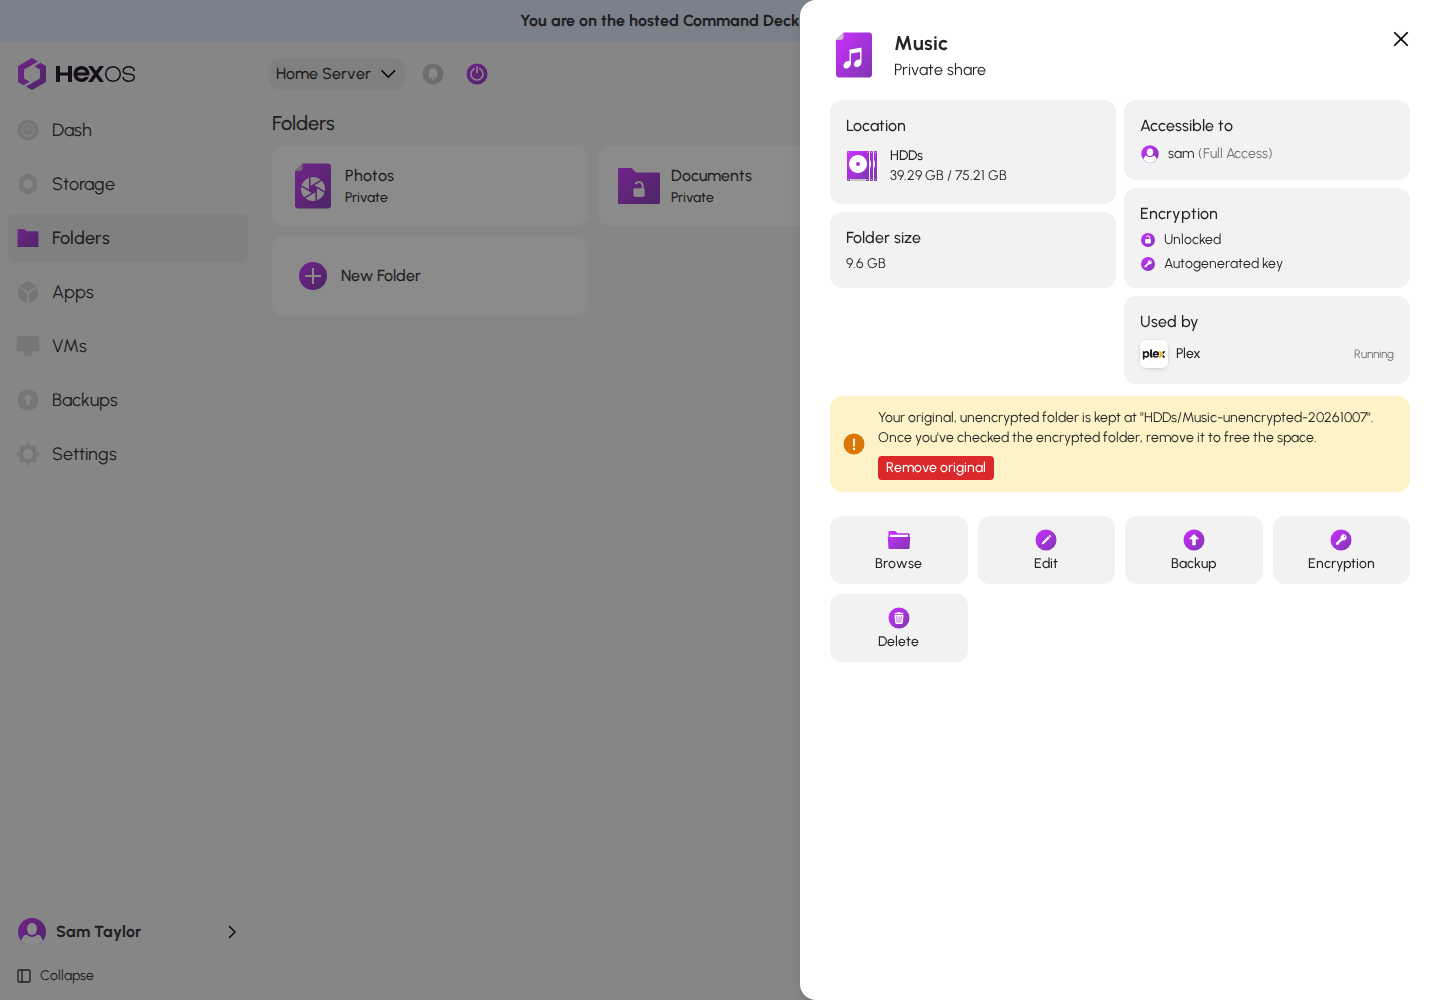
Task: Click the Music folder icon in panel header
Action: (x=854, y=55)
